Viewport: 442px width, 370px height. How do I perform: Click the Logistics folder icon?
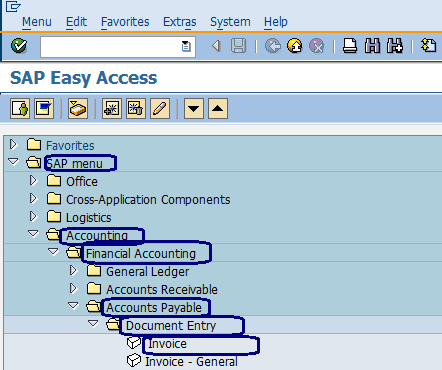[54, 217]
